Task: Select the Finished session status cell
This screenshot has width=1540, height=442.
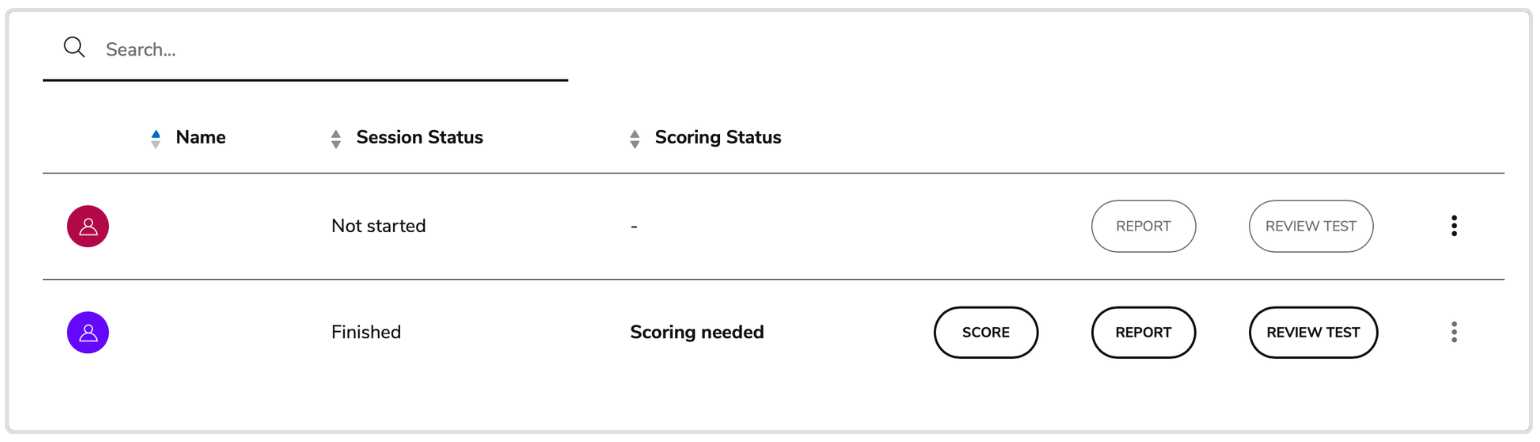Action: coord(366,332)
